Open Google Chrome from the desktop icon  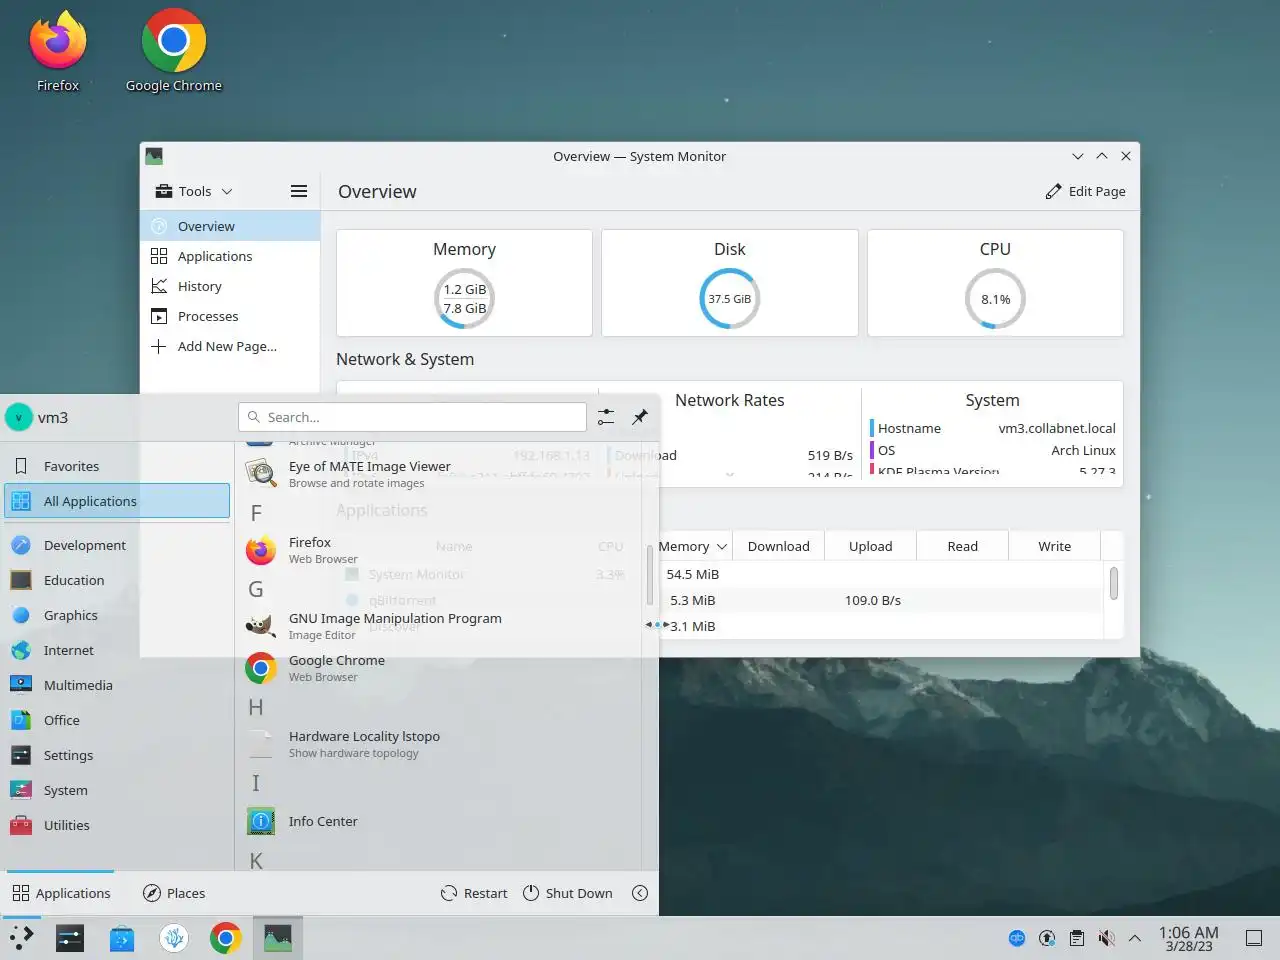pyautogui.click(x=174, y=50)
